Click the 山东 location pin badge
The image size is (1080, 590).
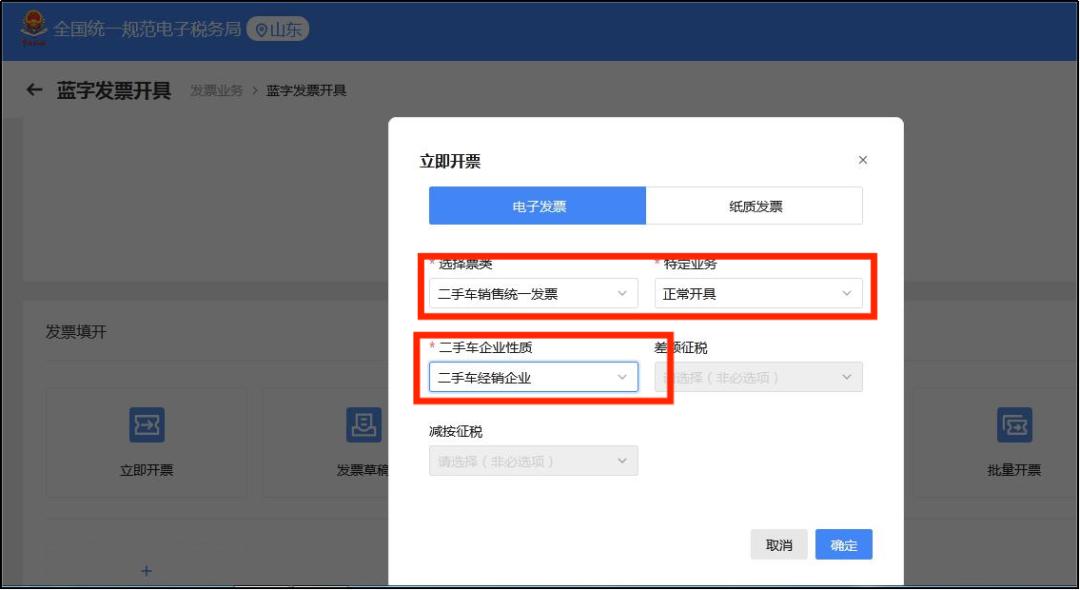click(x=278, y=29)
